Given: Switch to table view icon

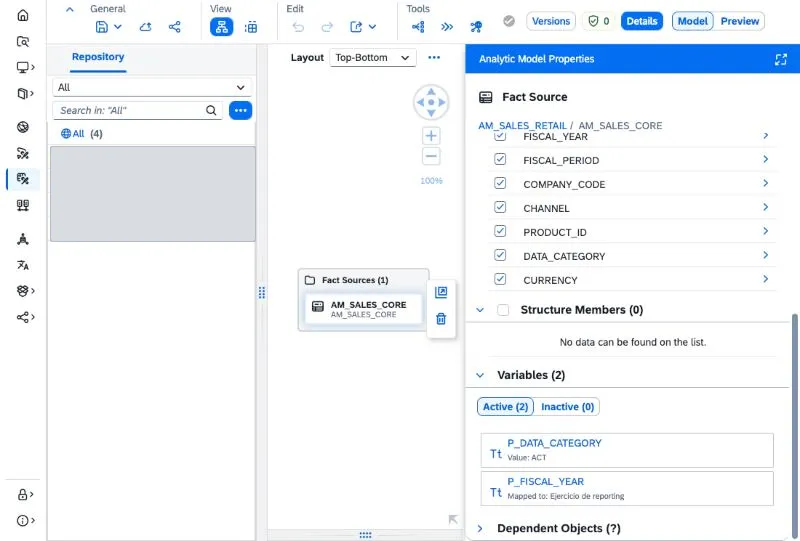Looking at the screenshot, I should pos(251,27).
